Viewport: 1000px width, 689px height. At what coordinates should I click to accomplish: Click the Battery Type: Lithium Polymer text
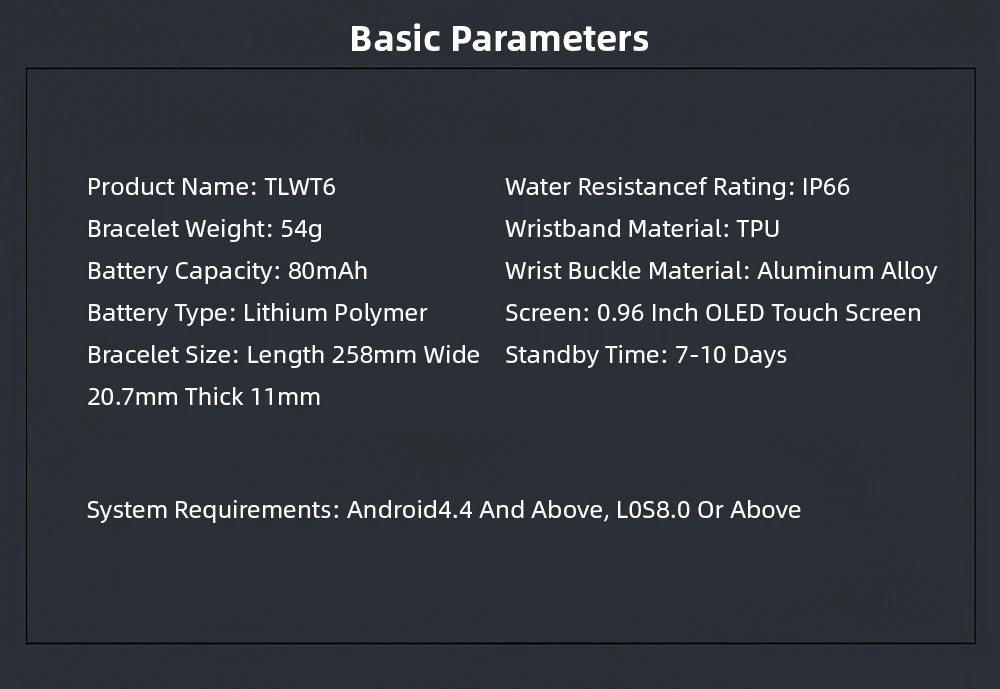click(x=257, y=313)
